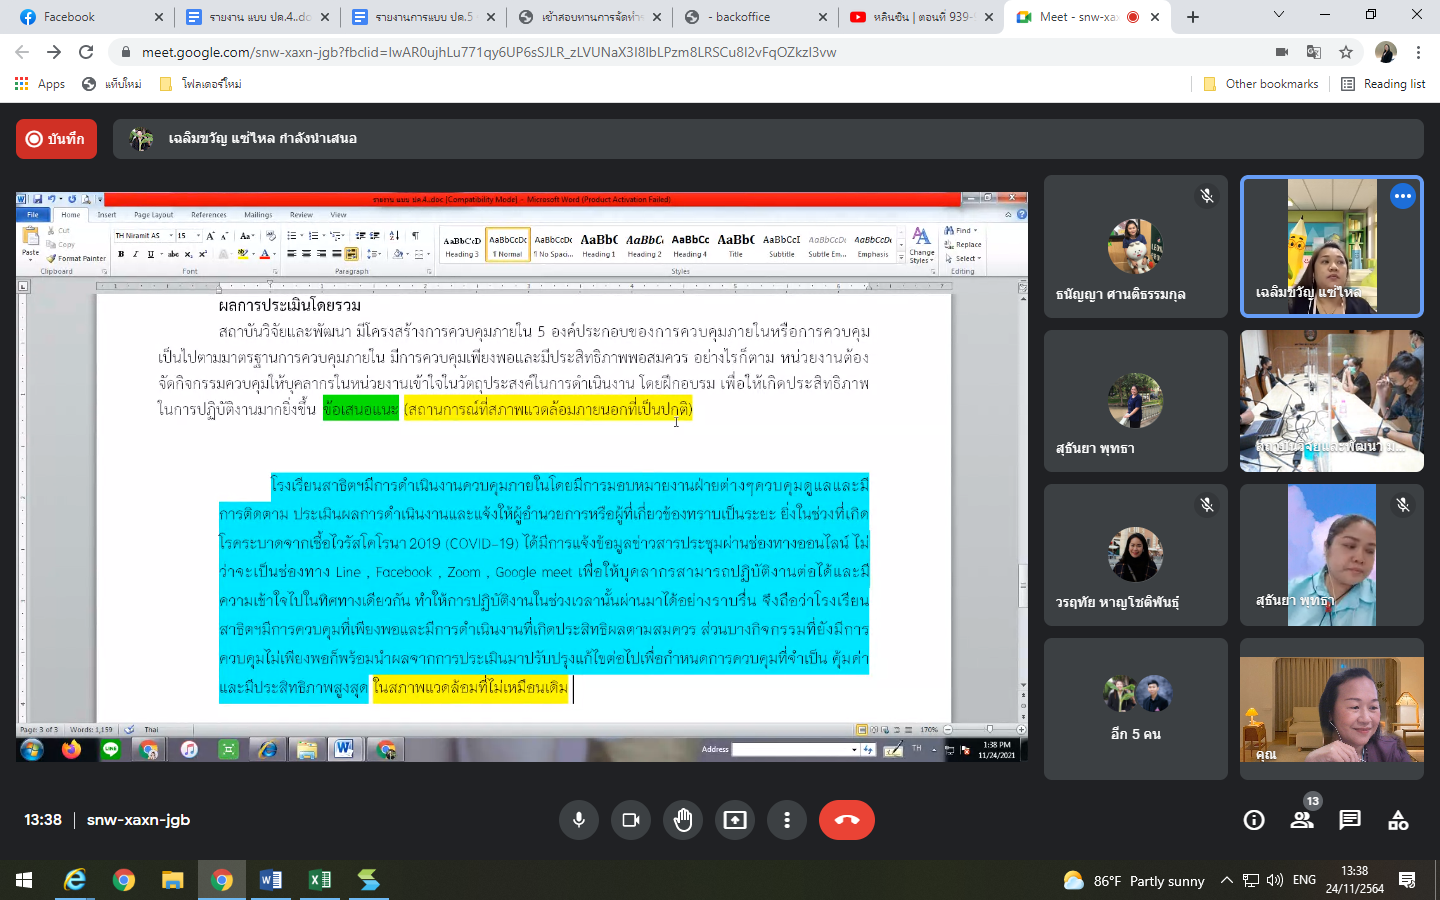Viewport: 1440px width, 900px height.
Task: Open the chat with everyone panel
Action: tap(1350, 820)
